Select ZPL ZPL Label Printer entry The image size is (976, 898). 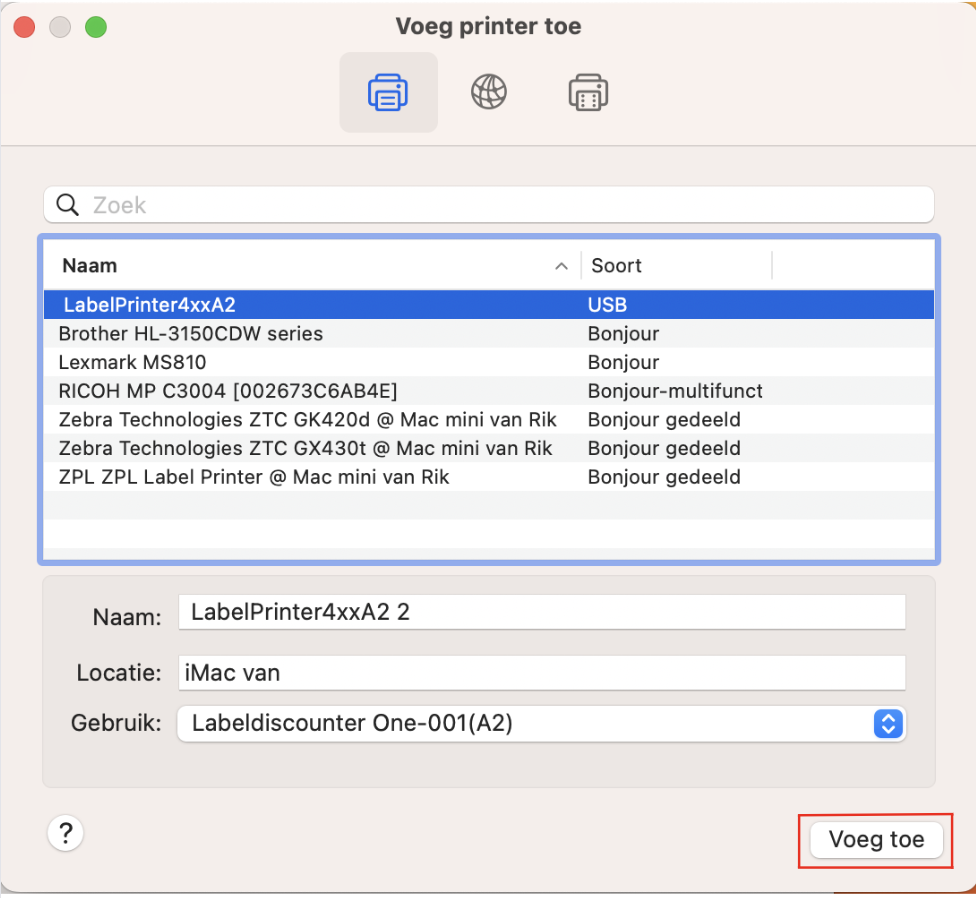tap(489, 477)
